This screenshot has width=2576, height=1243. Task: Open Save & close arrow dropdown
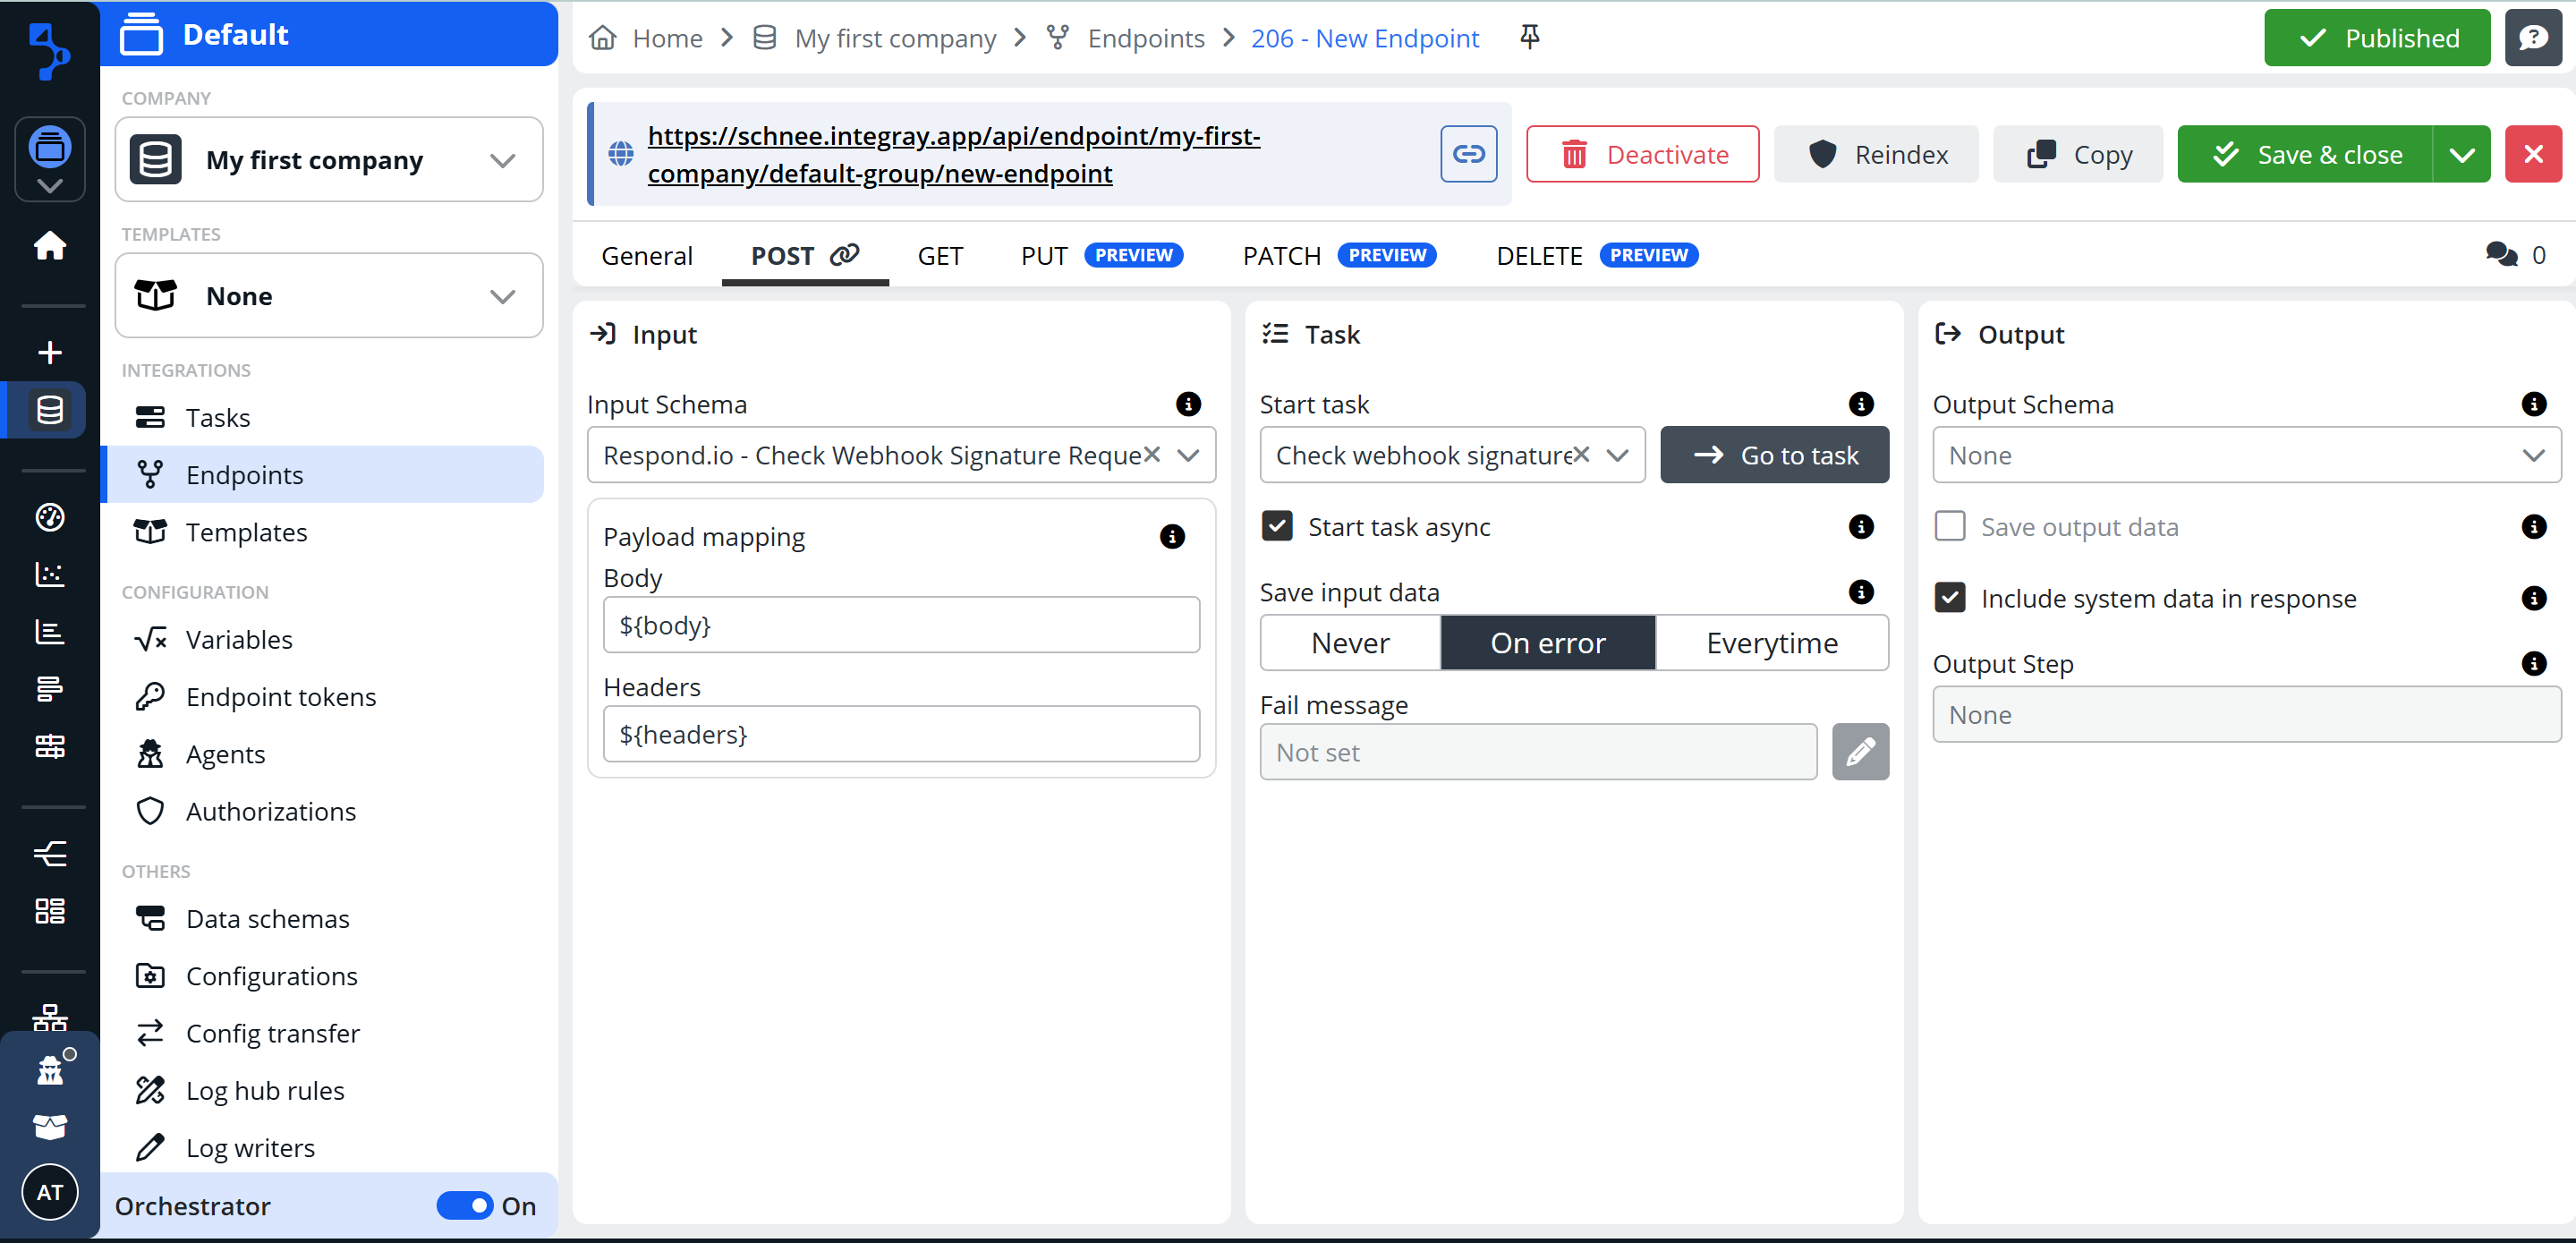point(2461,154)
